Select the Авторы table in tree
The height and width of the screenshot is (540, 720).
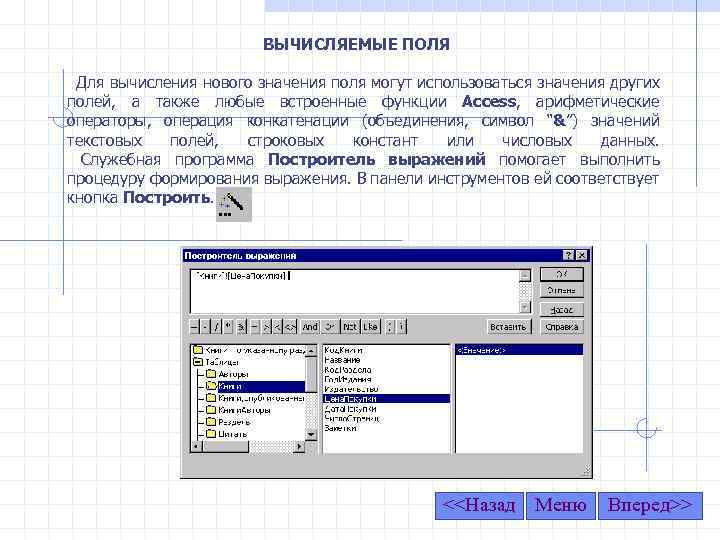[x=233, y=374]
